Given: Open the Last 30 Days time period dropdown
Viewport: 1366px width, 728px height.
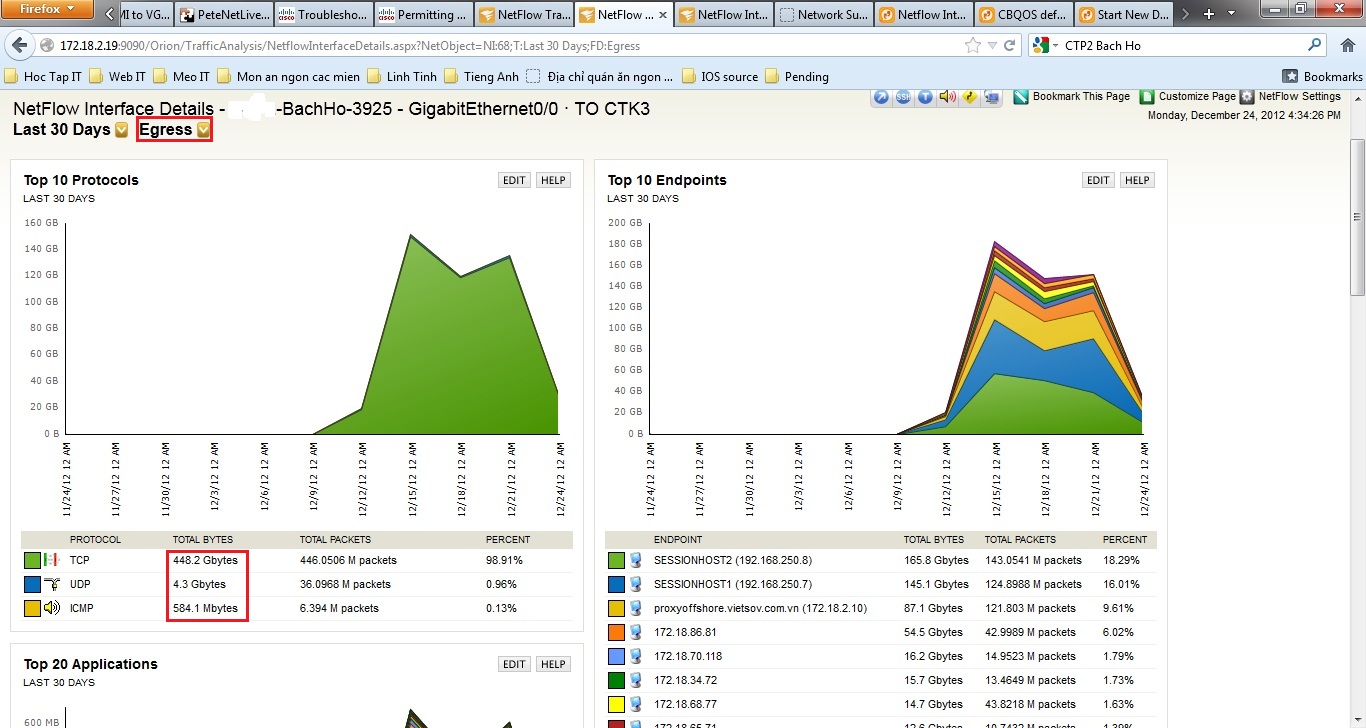Looking at the screenshot, I should [x=122, y=130].
